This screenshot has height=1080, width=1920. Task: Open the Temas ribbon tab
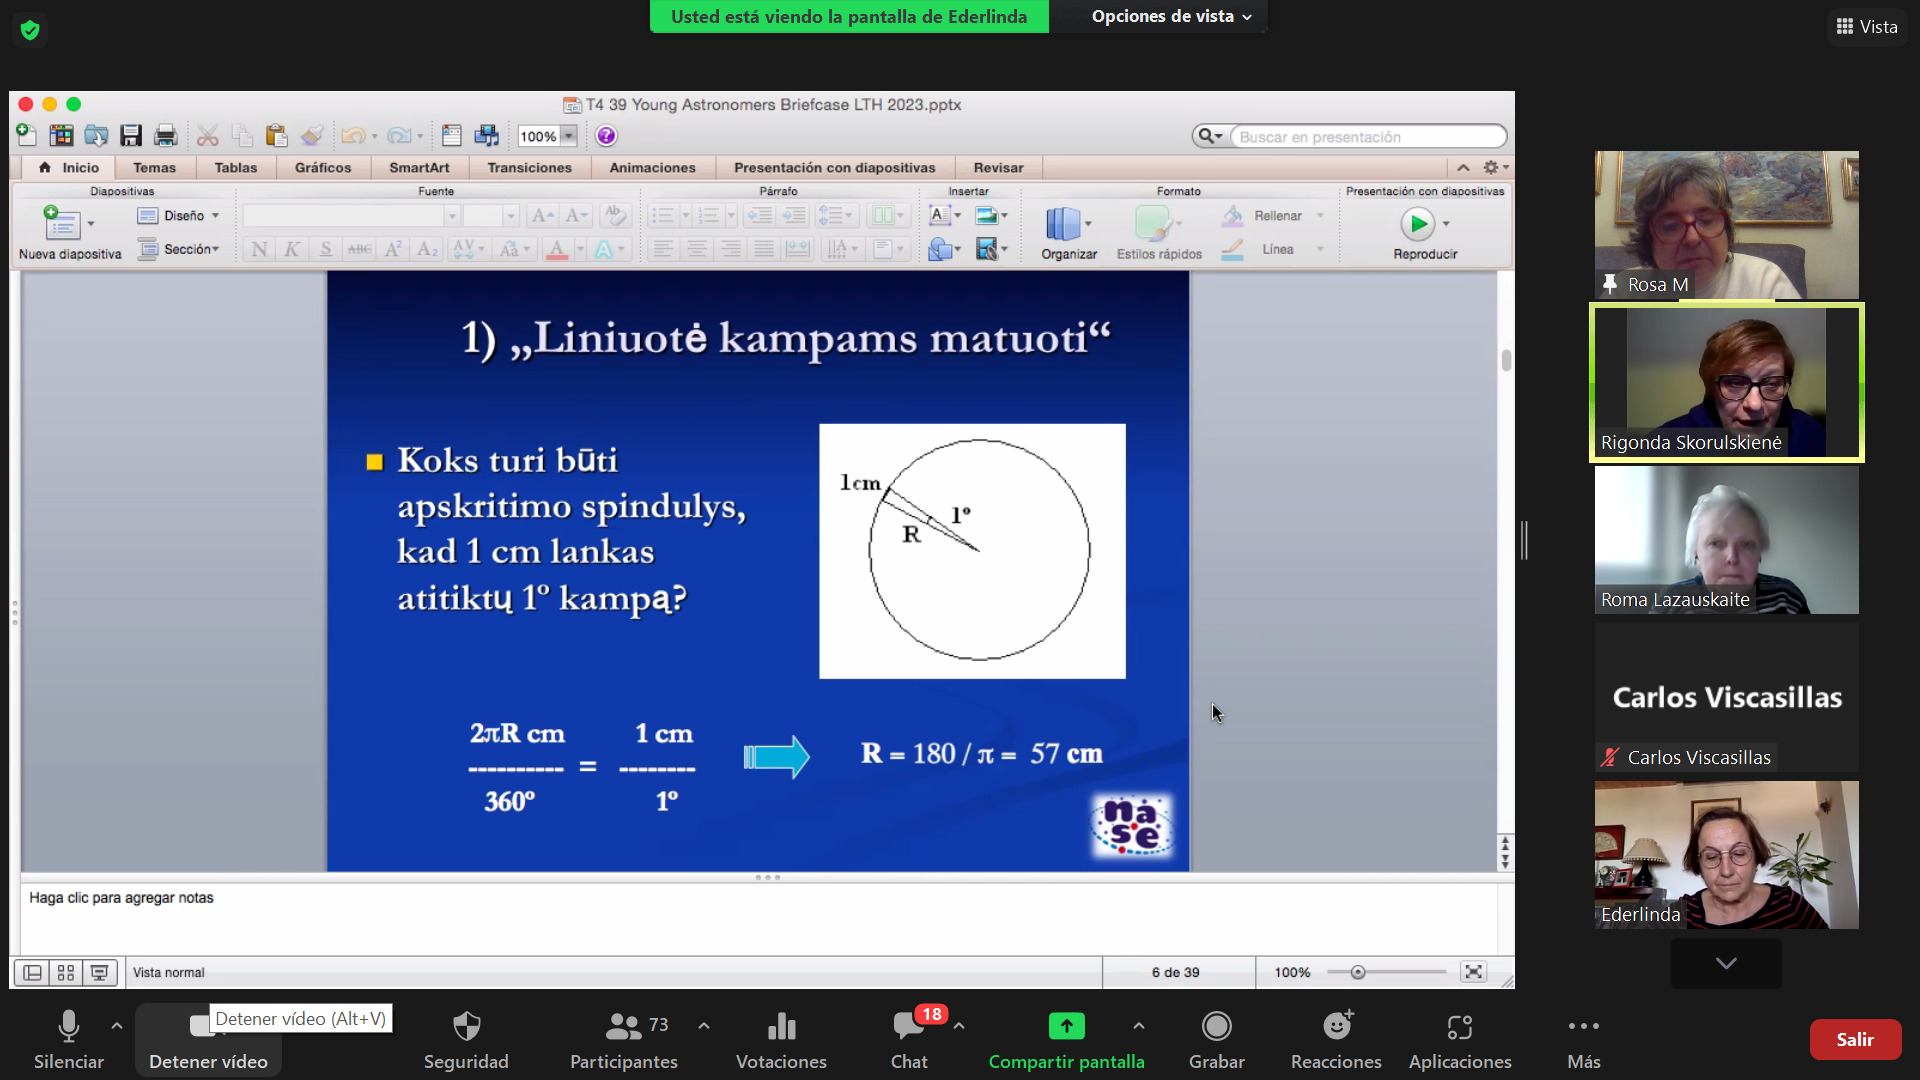154,168
